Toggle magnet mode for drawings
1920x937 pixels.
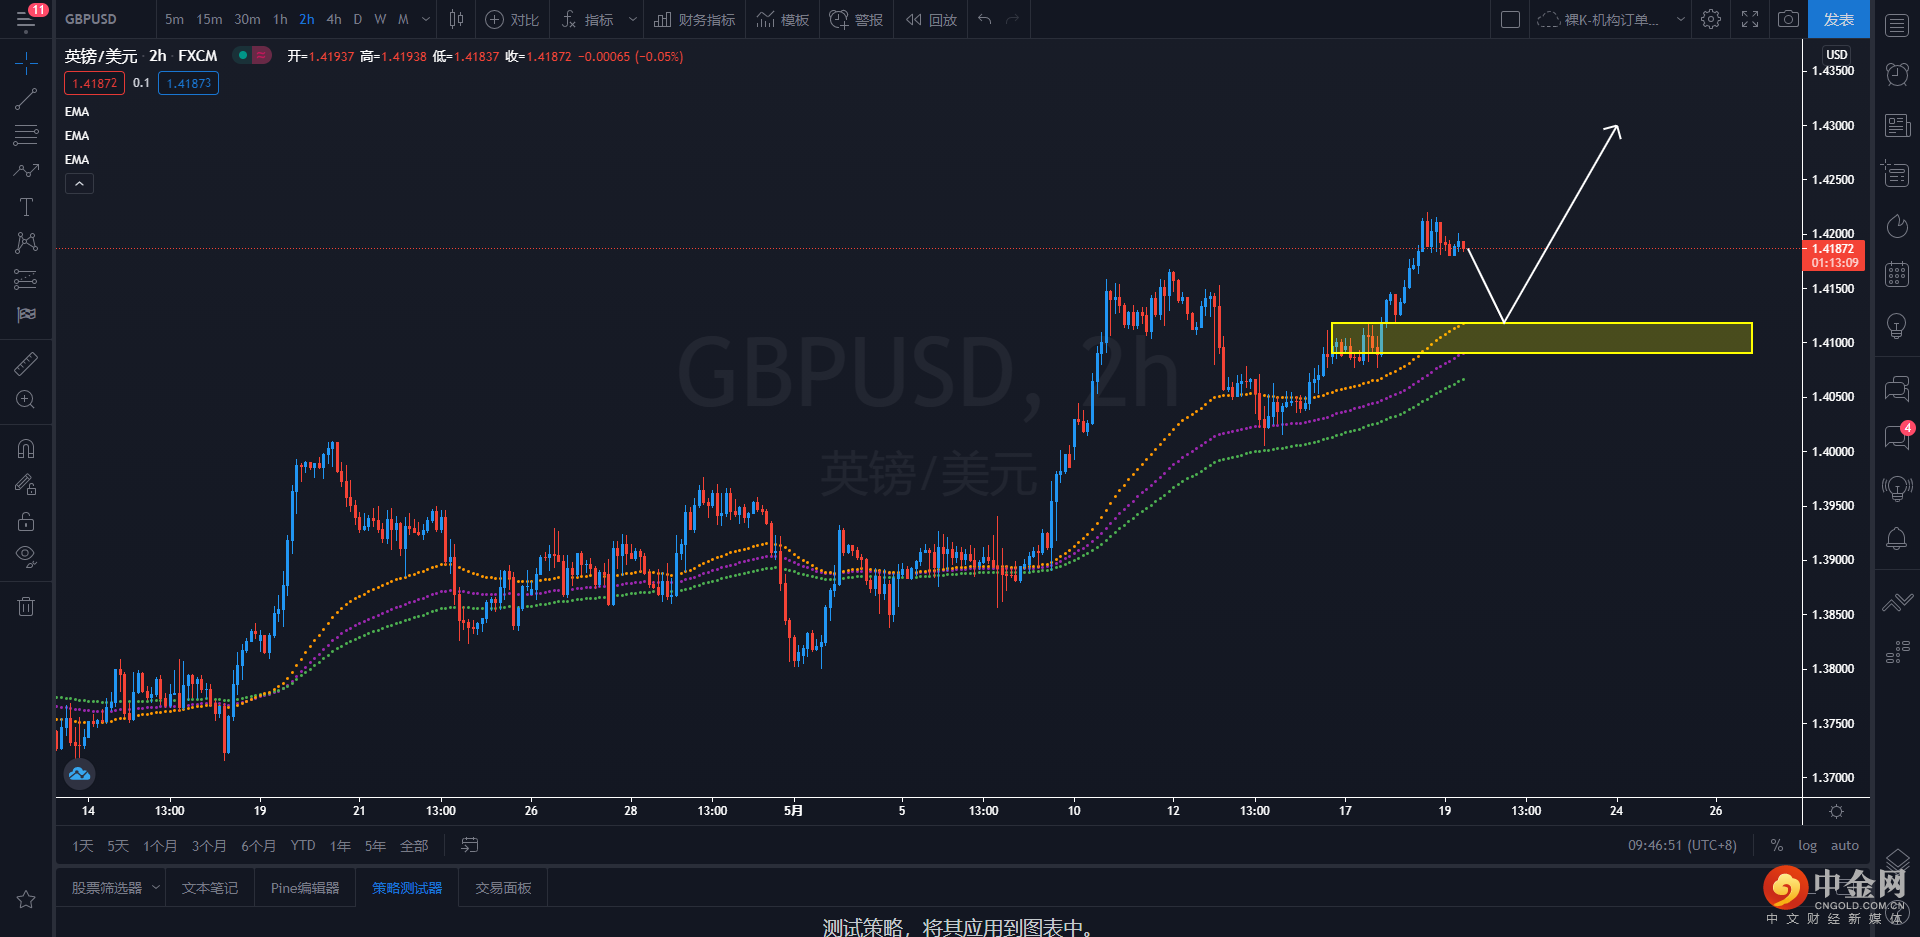26,449
